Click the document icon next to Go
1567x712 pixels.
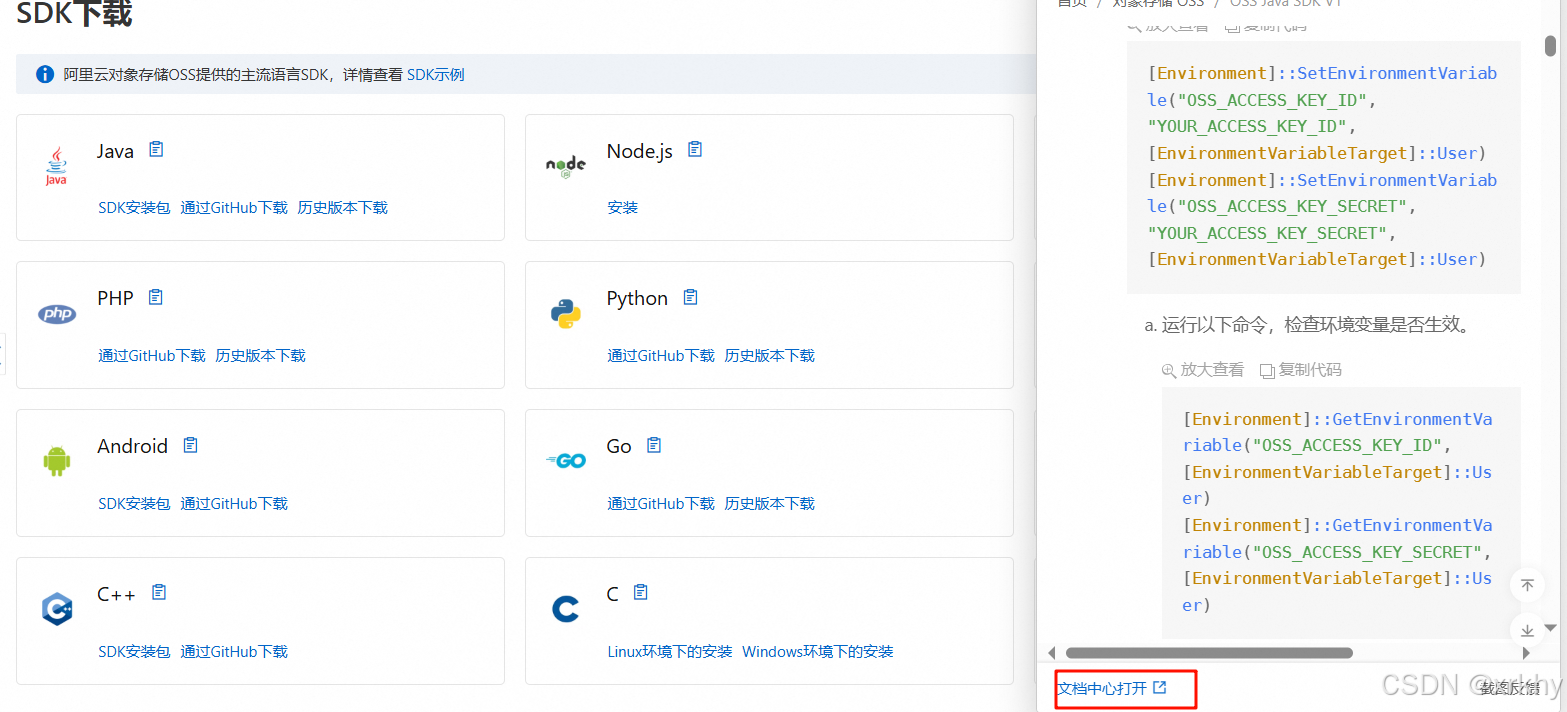pyautogui.click(x=654, y=445)
